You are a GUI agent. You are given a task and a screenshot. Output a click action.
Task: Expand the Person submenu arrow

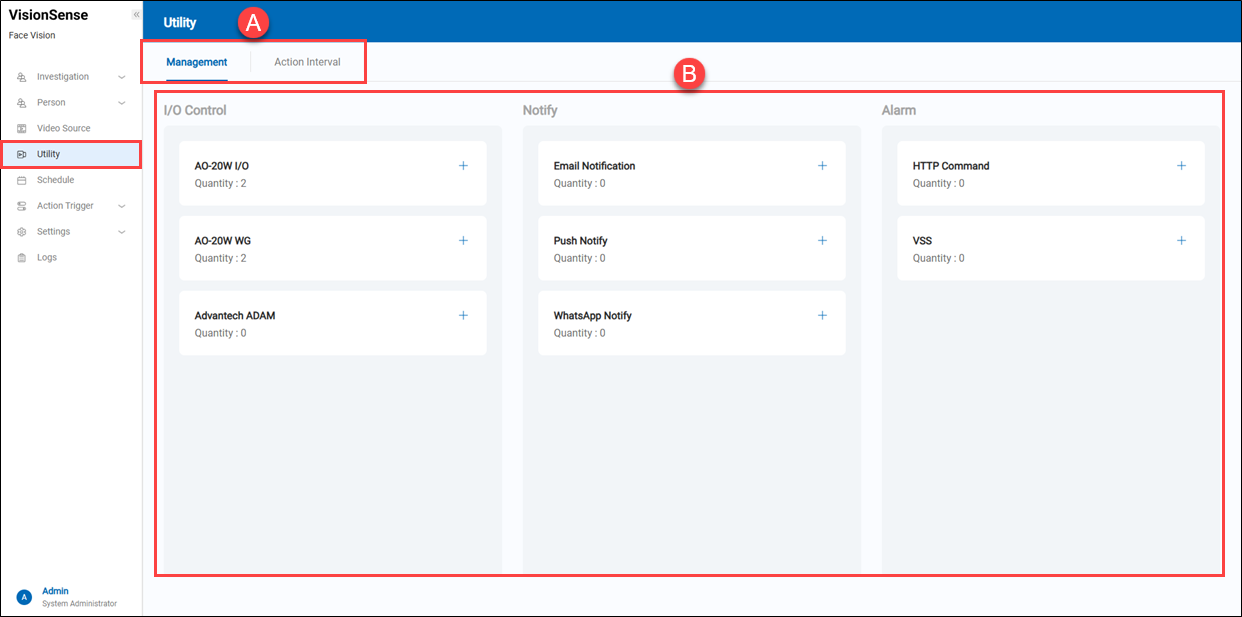[x=122, y=103]
